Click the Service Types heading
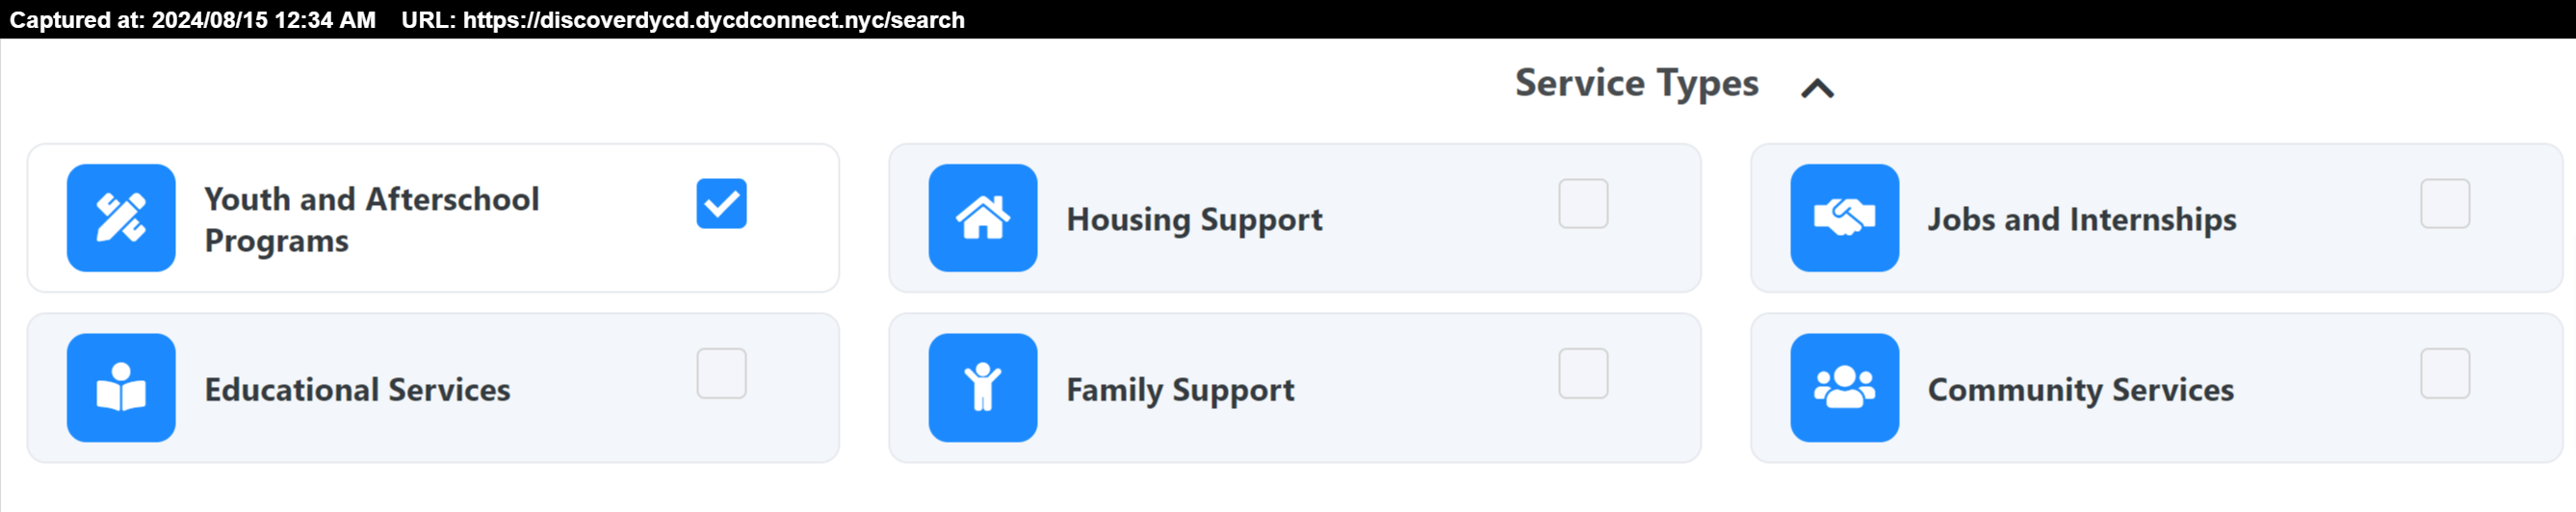This screenshot has height=512, width=2576. point(1637,84)
